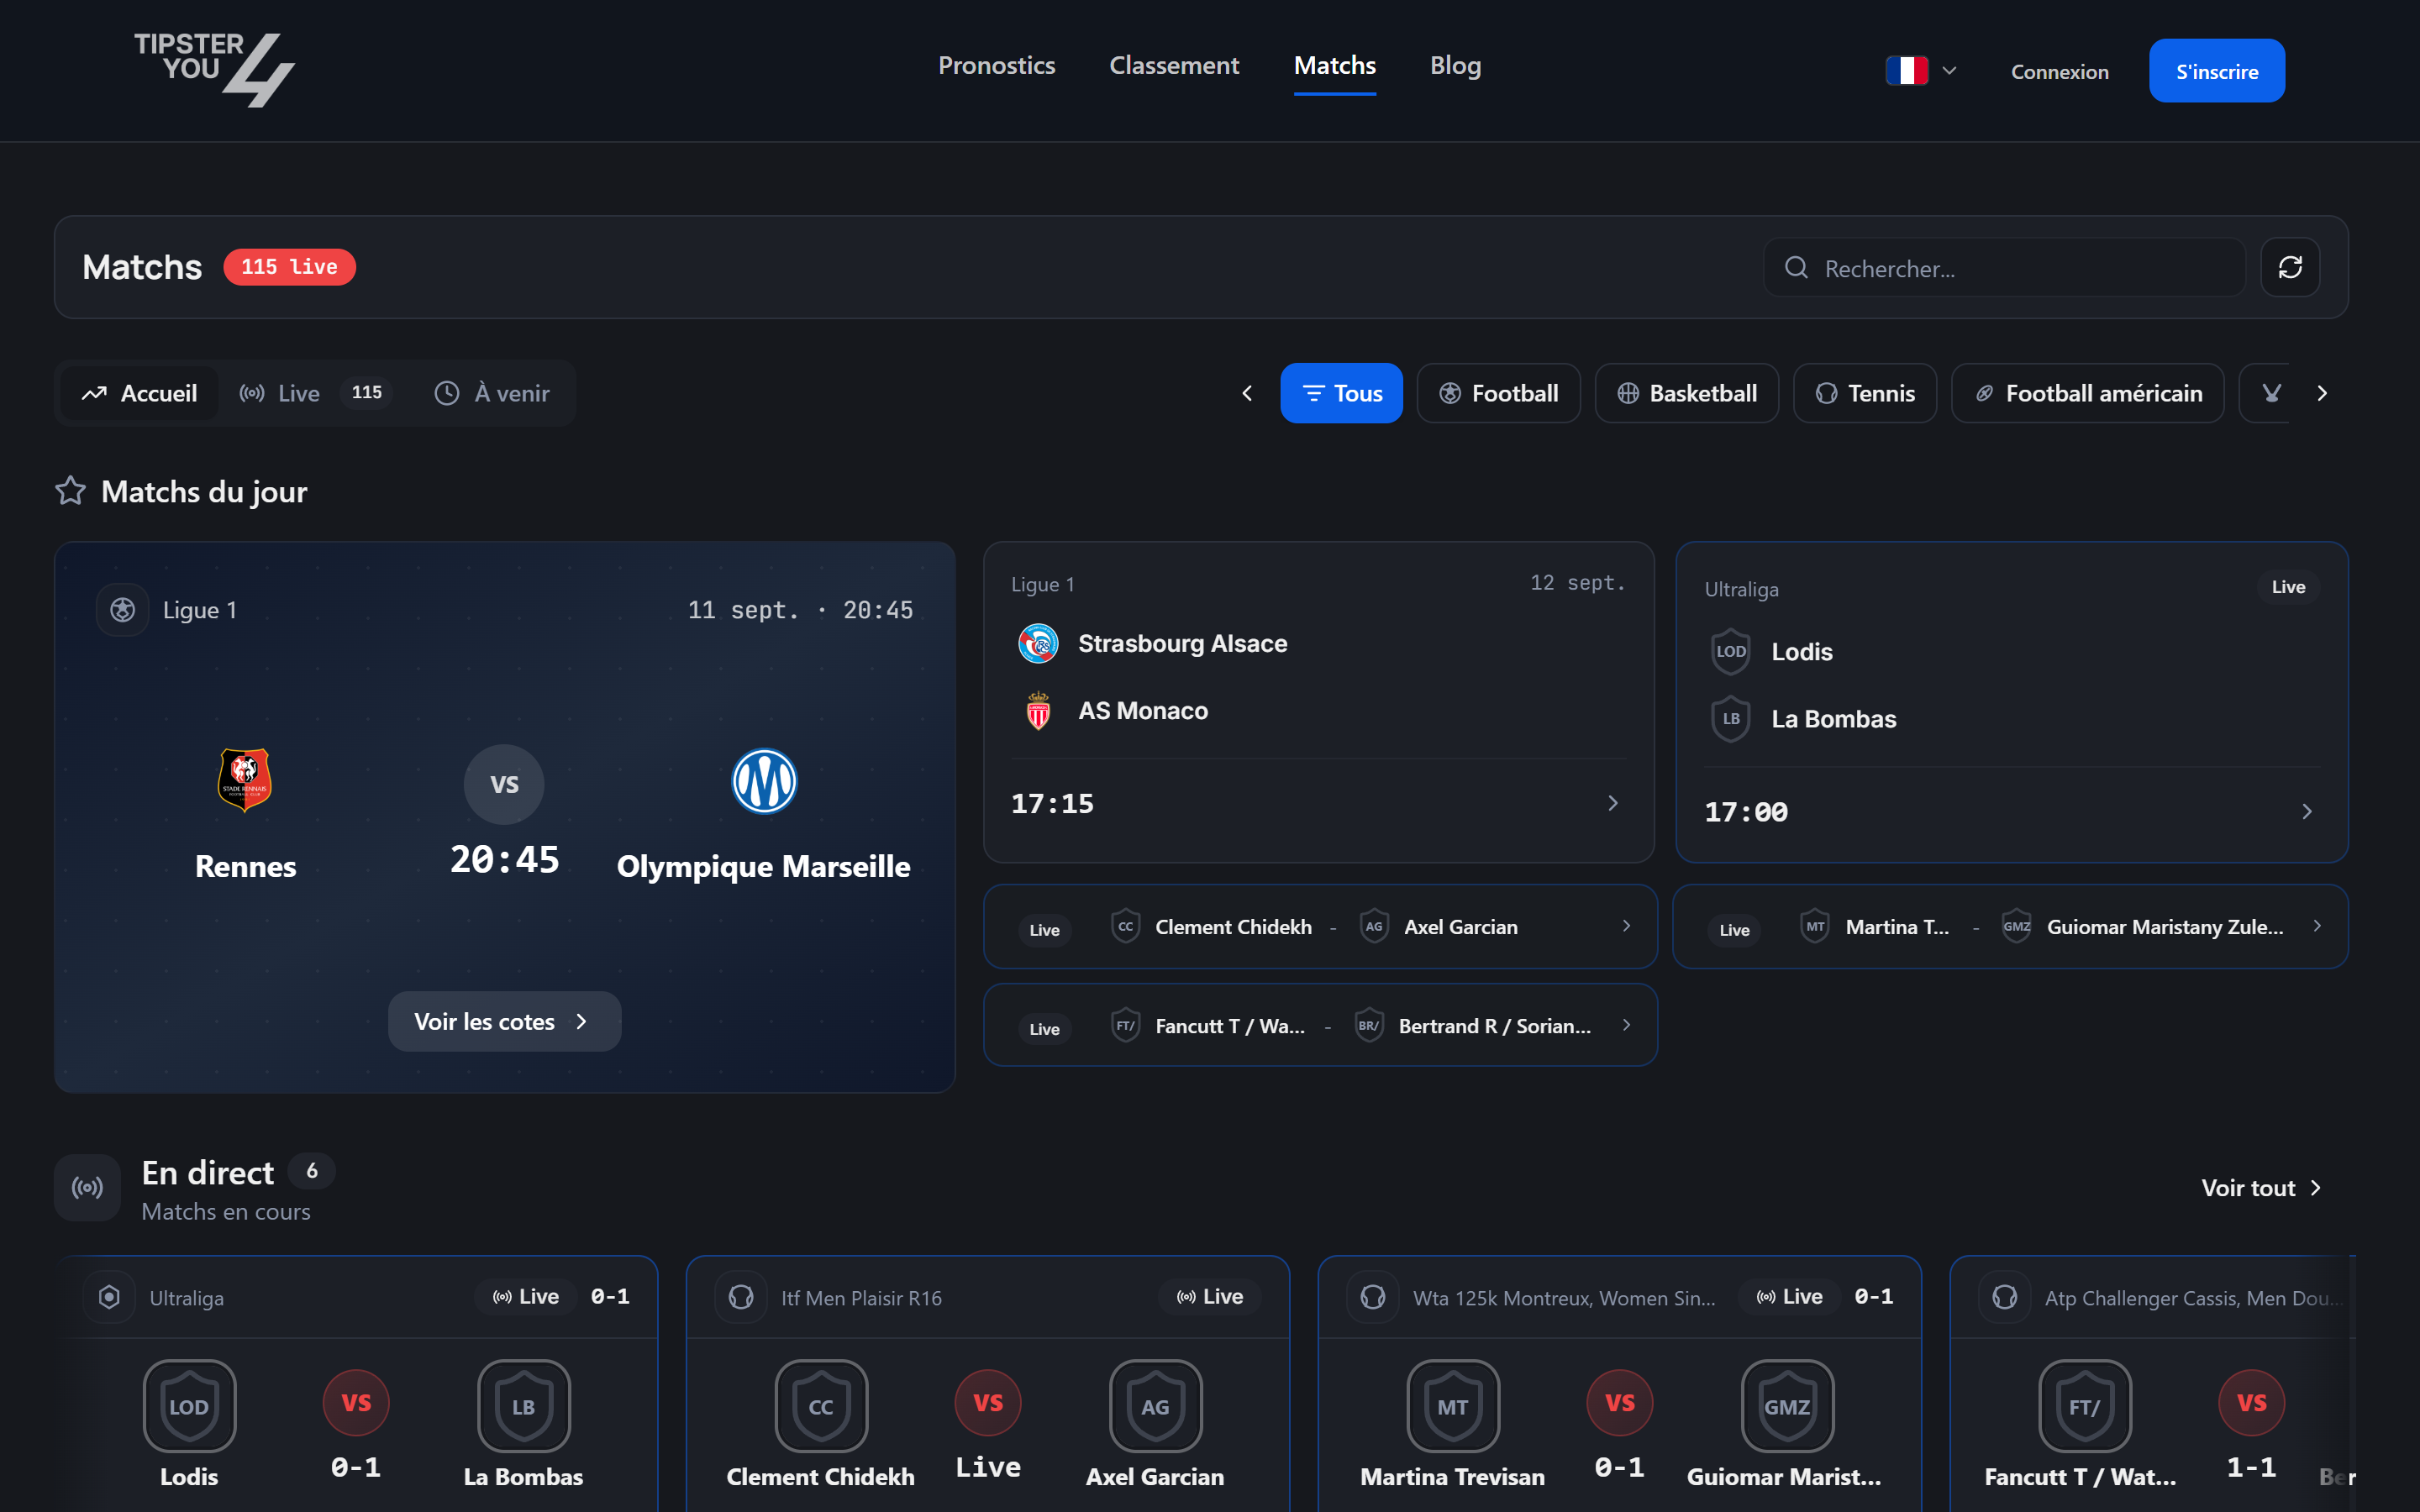Click the large LOD shield for Lodis
The height and width of the screenshot is (1512, 2420).
(x=189, y=1406)
